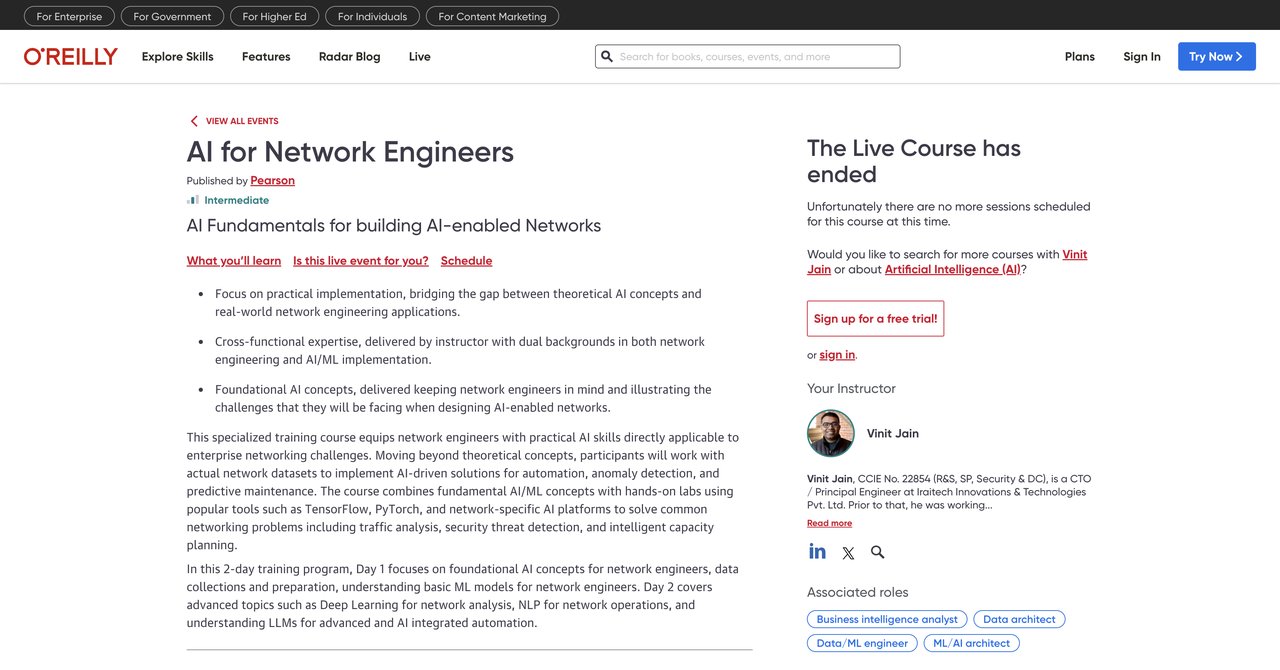Jump to Is this live event for you?
The width and height of the screenshot is (1280, 670).
[x=361, y=261]
